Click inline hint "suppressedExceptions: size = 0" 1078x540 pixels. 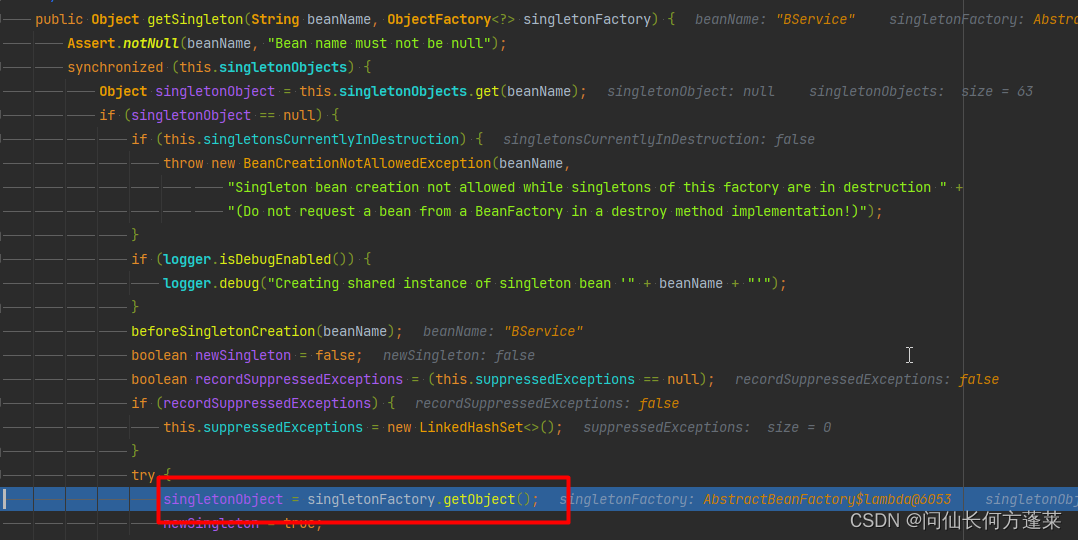707,428
